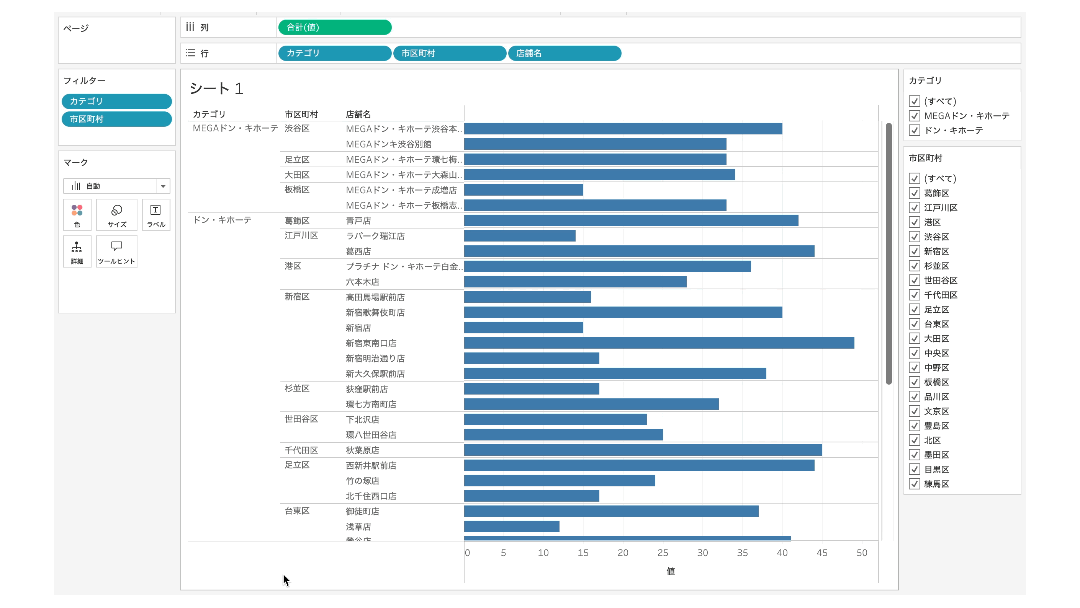
Task: Select the カテゴリ pill on rows shelf
Action: point(335,53)
